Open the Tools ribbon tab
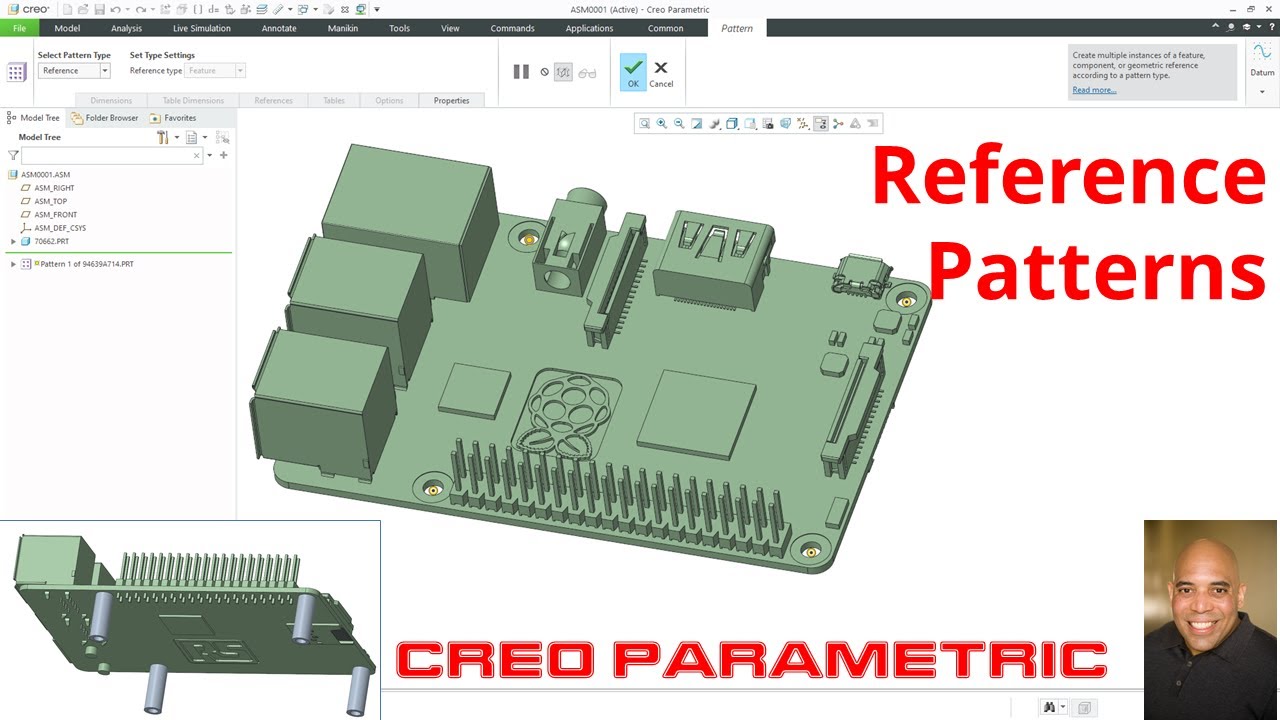The width and height of the screenshot is (1280, 720). click(x=399, y=28)
